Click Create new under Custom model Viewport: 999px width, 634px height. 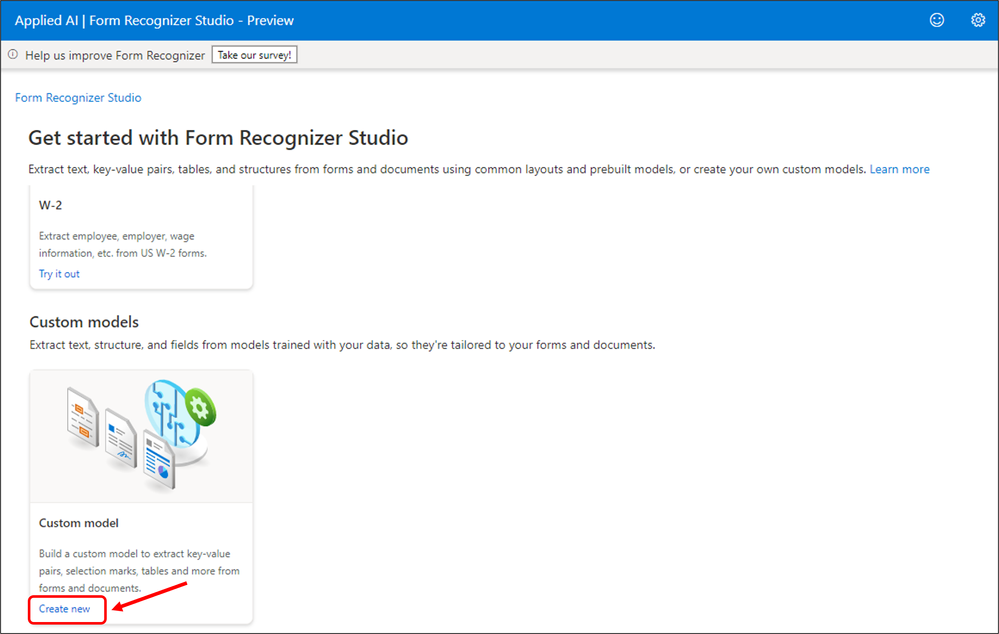tap(64, 609)
